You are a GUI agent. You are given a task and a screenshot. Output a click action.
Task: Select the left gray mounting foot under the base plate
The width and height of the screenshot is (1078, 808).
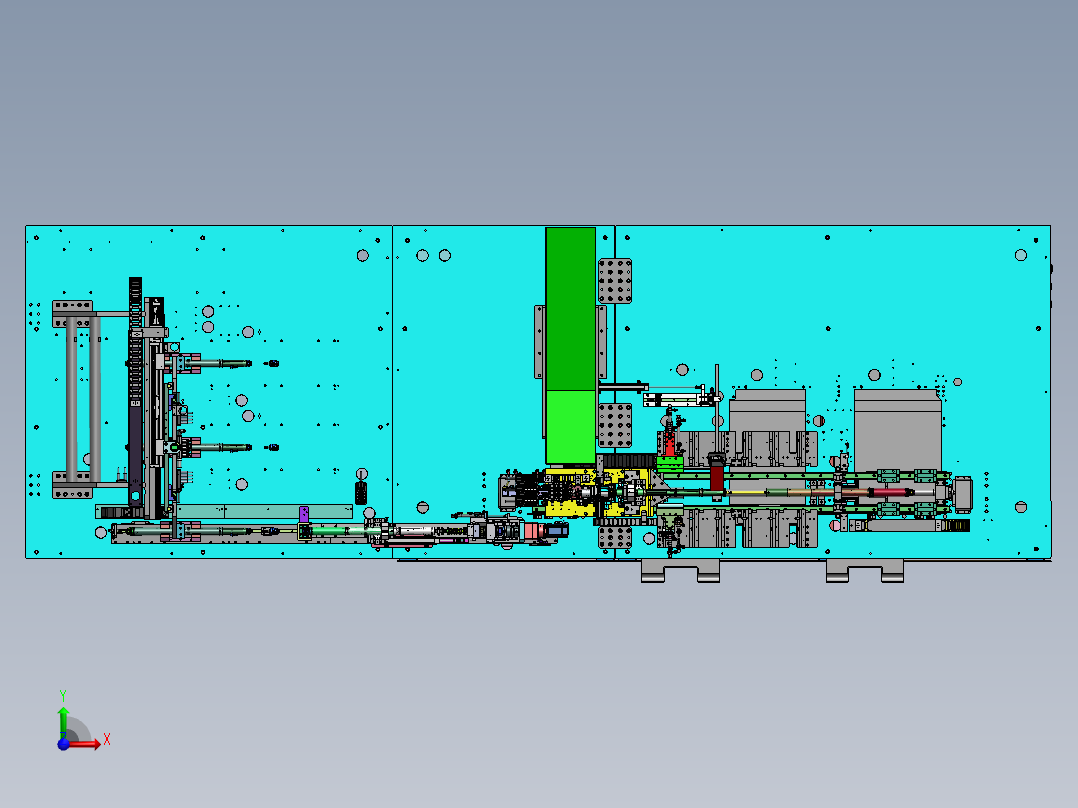coord(680,571)
